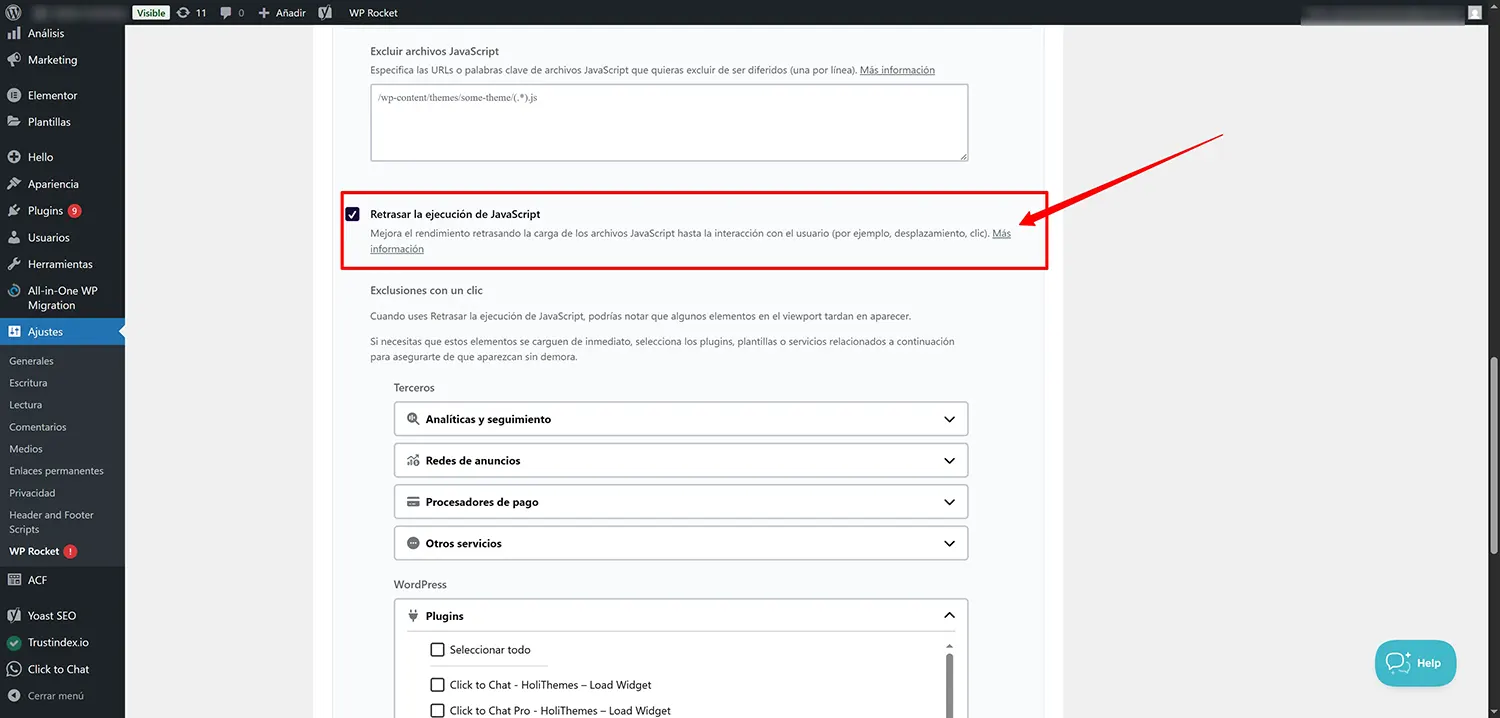
Task: Open Elementor from the sidebar icon
Action: (x=14, y=96)
